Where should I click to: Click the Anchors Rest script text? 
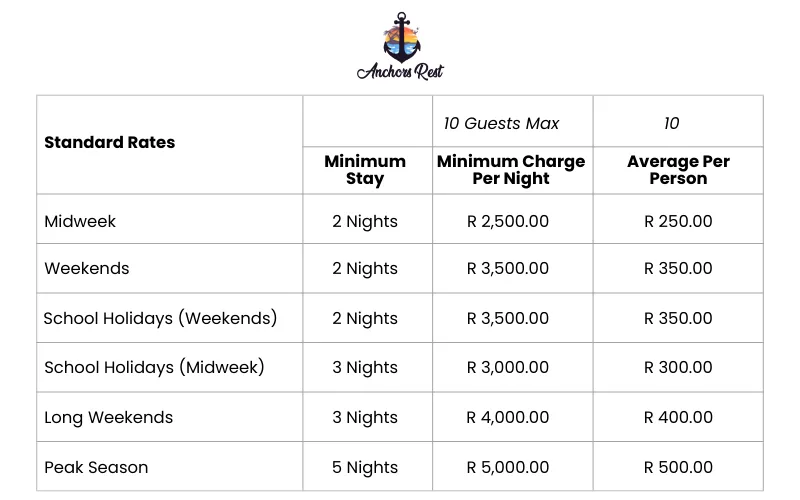(x=401, y=72)
